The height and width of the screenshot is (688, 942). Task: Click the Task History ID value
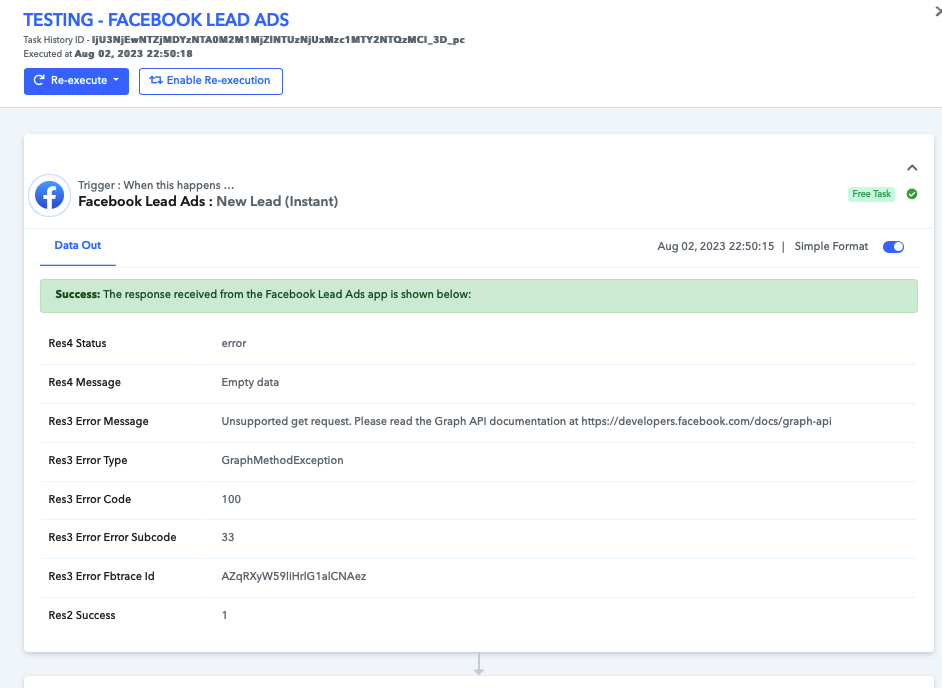[278, 40]
